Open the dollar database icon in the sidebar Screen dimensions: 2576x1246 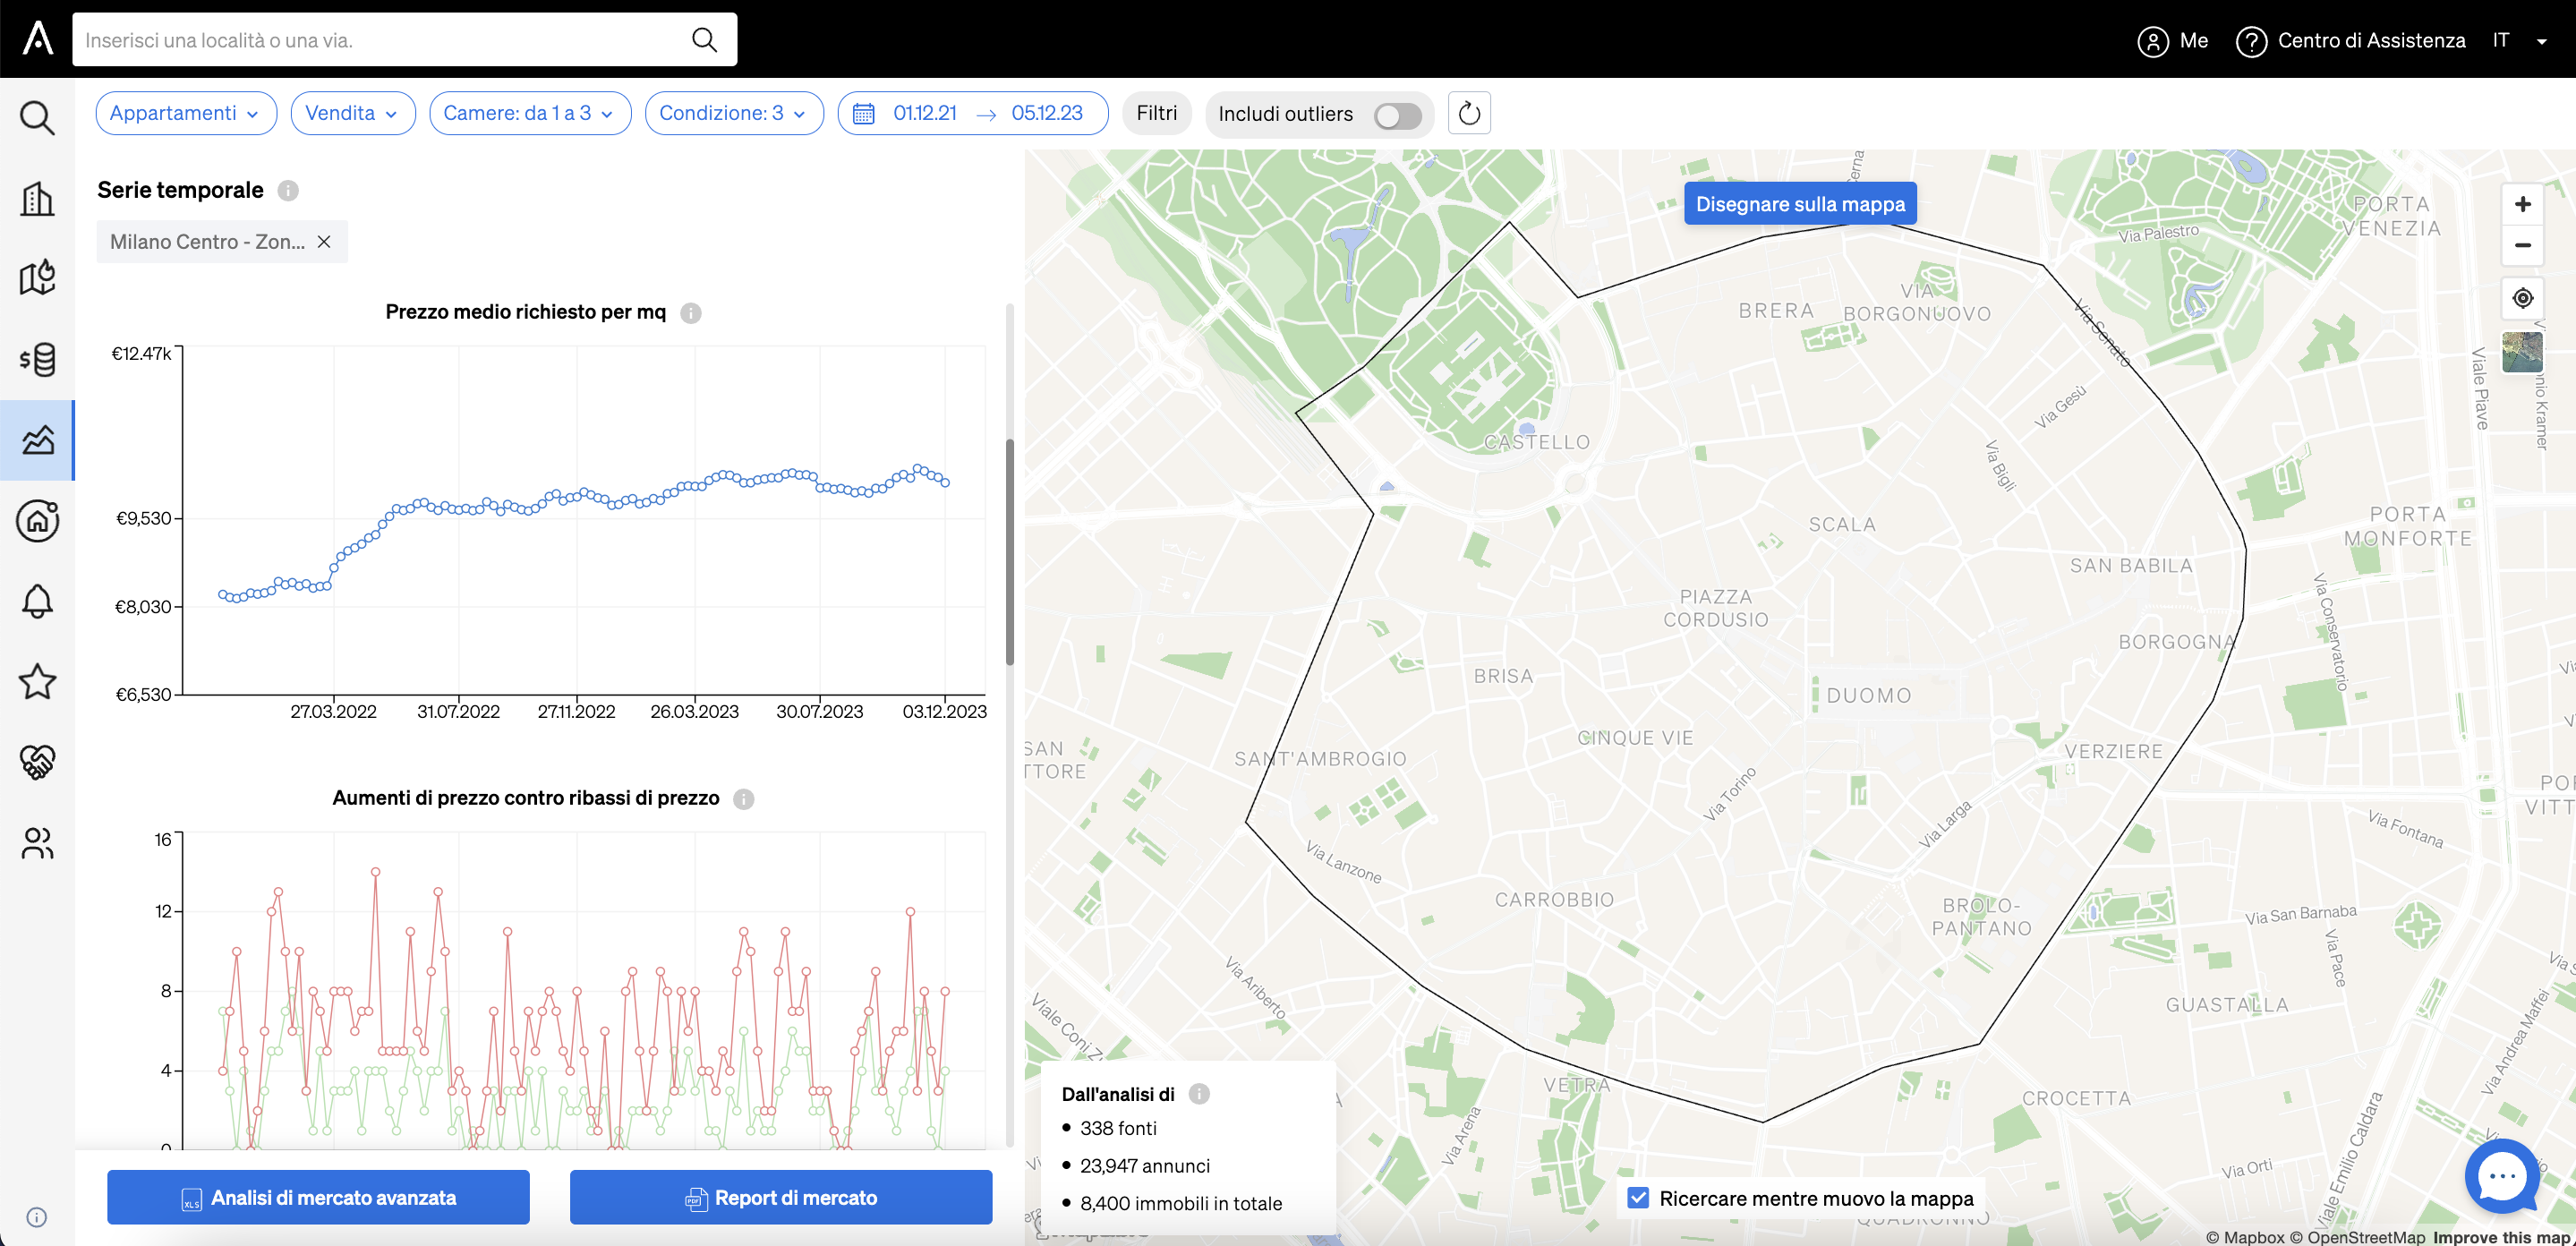click(x=37, y=359)
